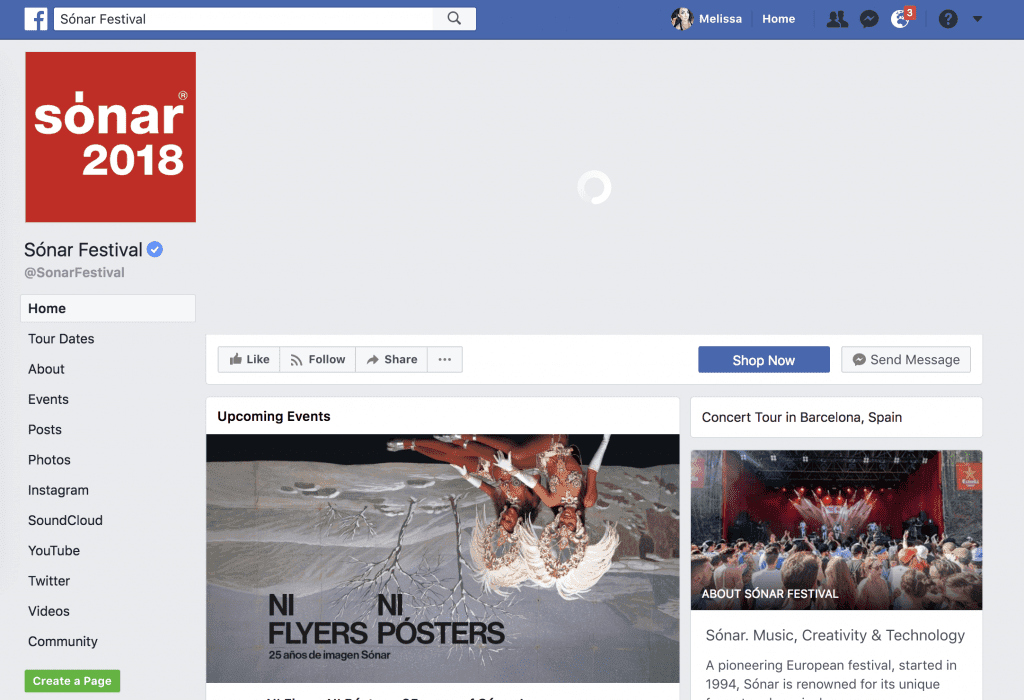Select Tour Dates in the sidebar

click(61, 339)
